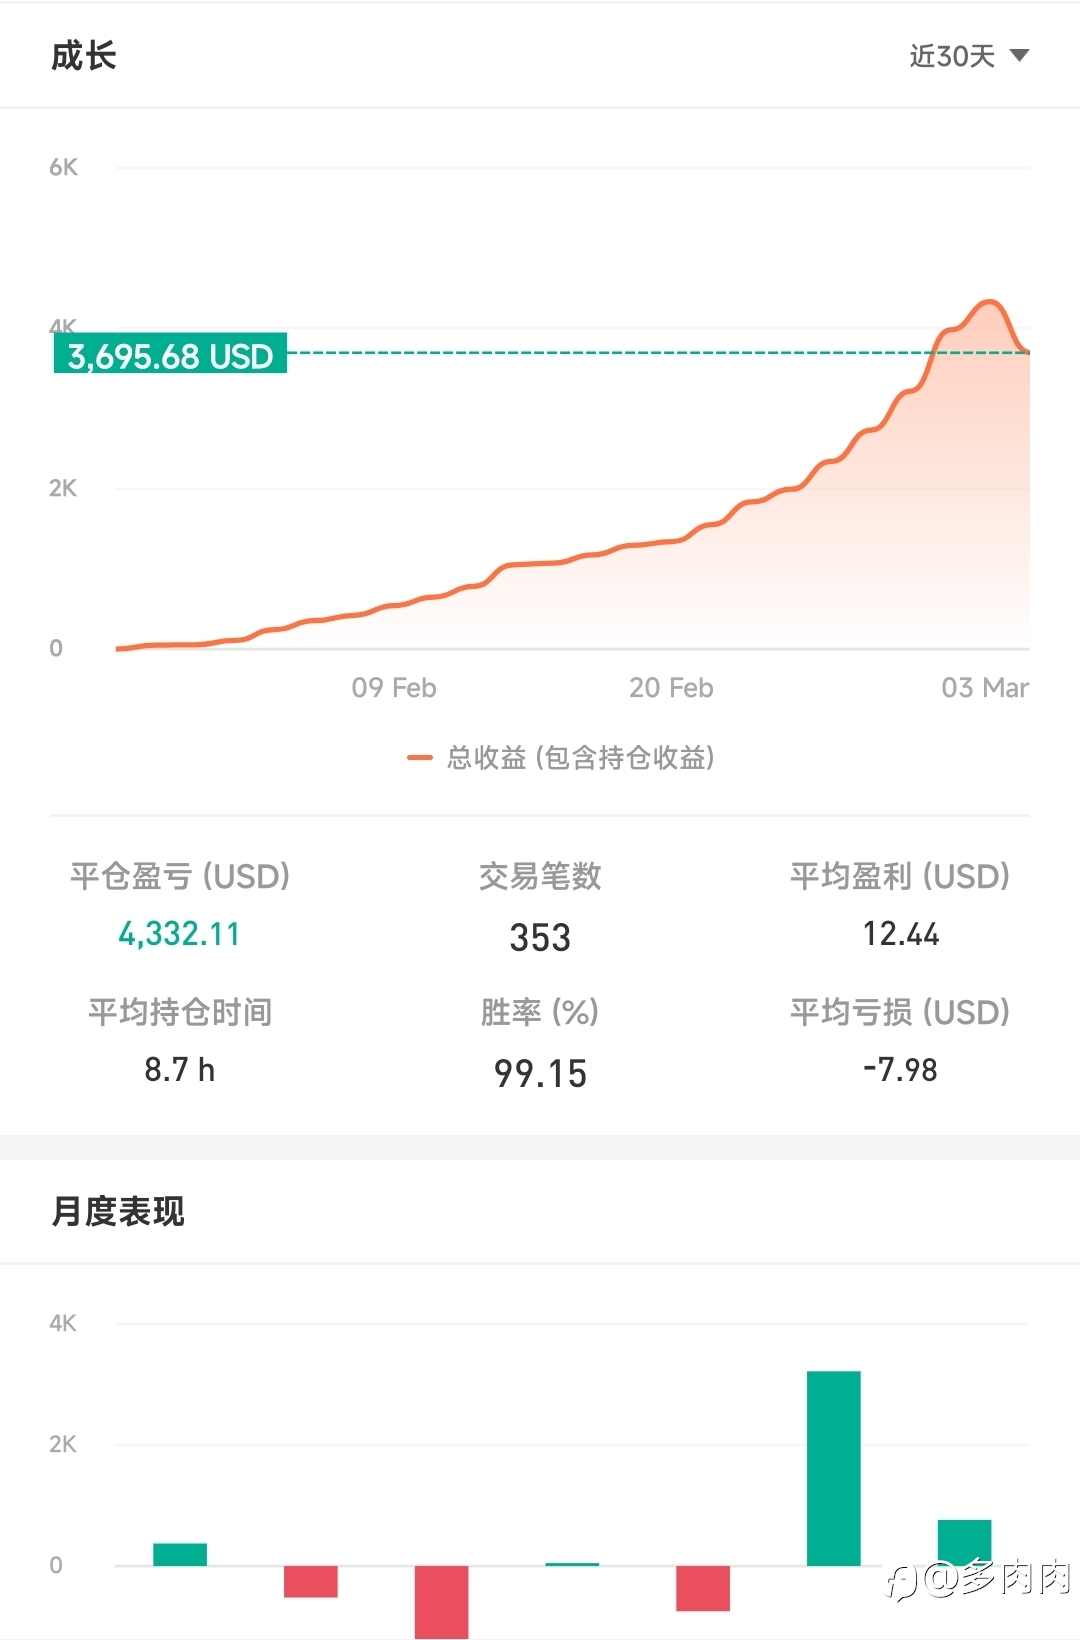Tap the 03 Mar axis label
The image size is (1080, 1640).
click(985, 688)
